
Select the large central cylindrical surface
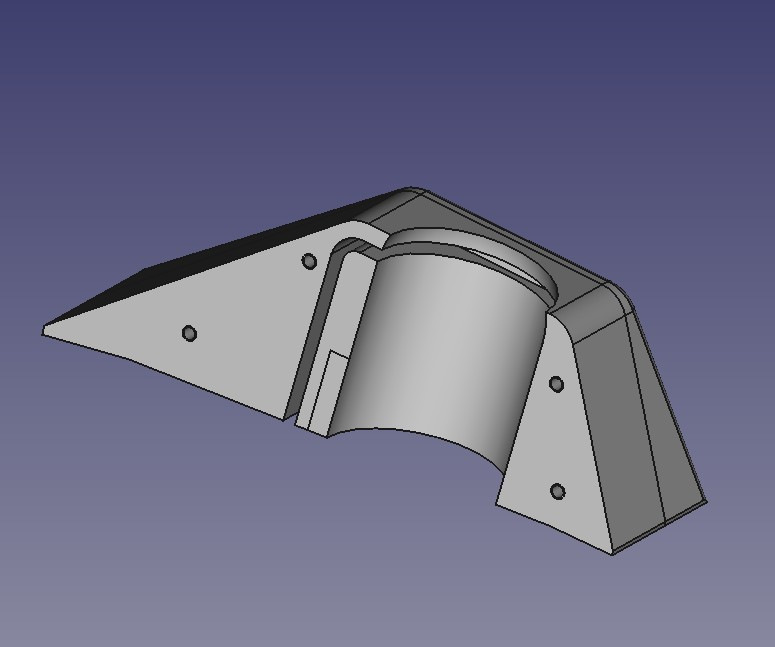pyautogui.click(x=440, y=340)
